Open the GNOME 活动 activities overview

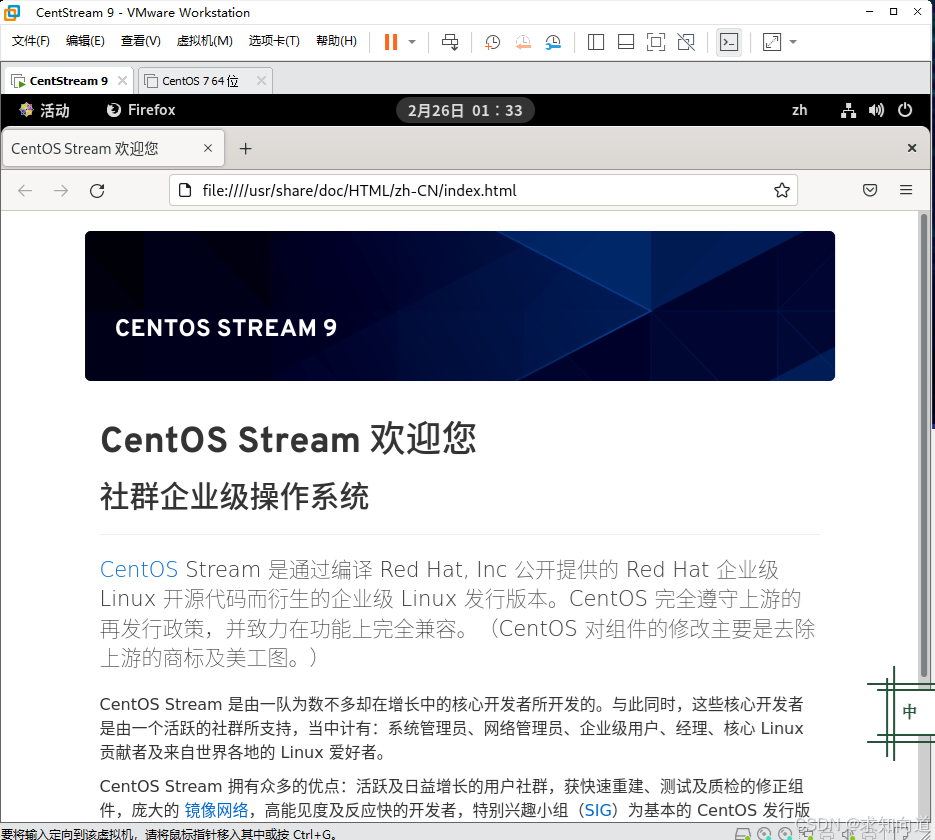[44, 110]
